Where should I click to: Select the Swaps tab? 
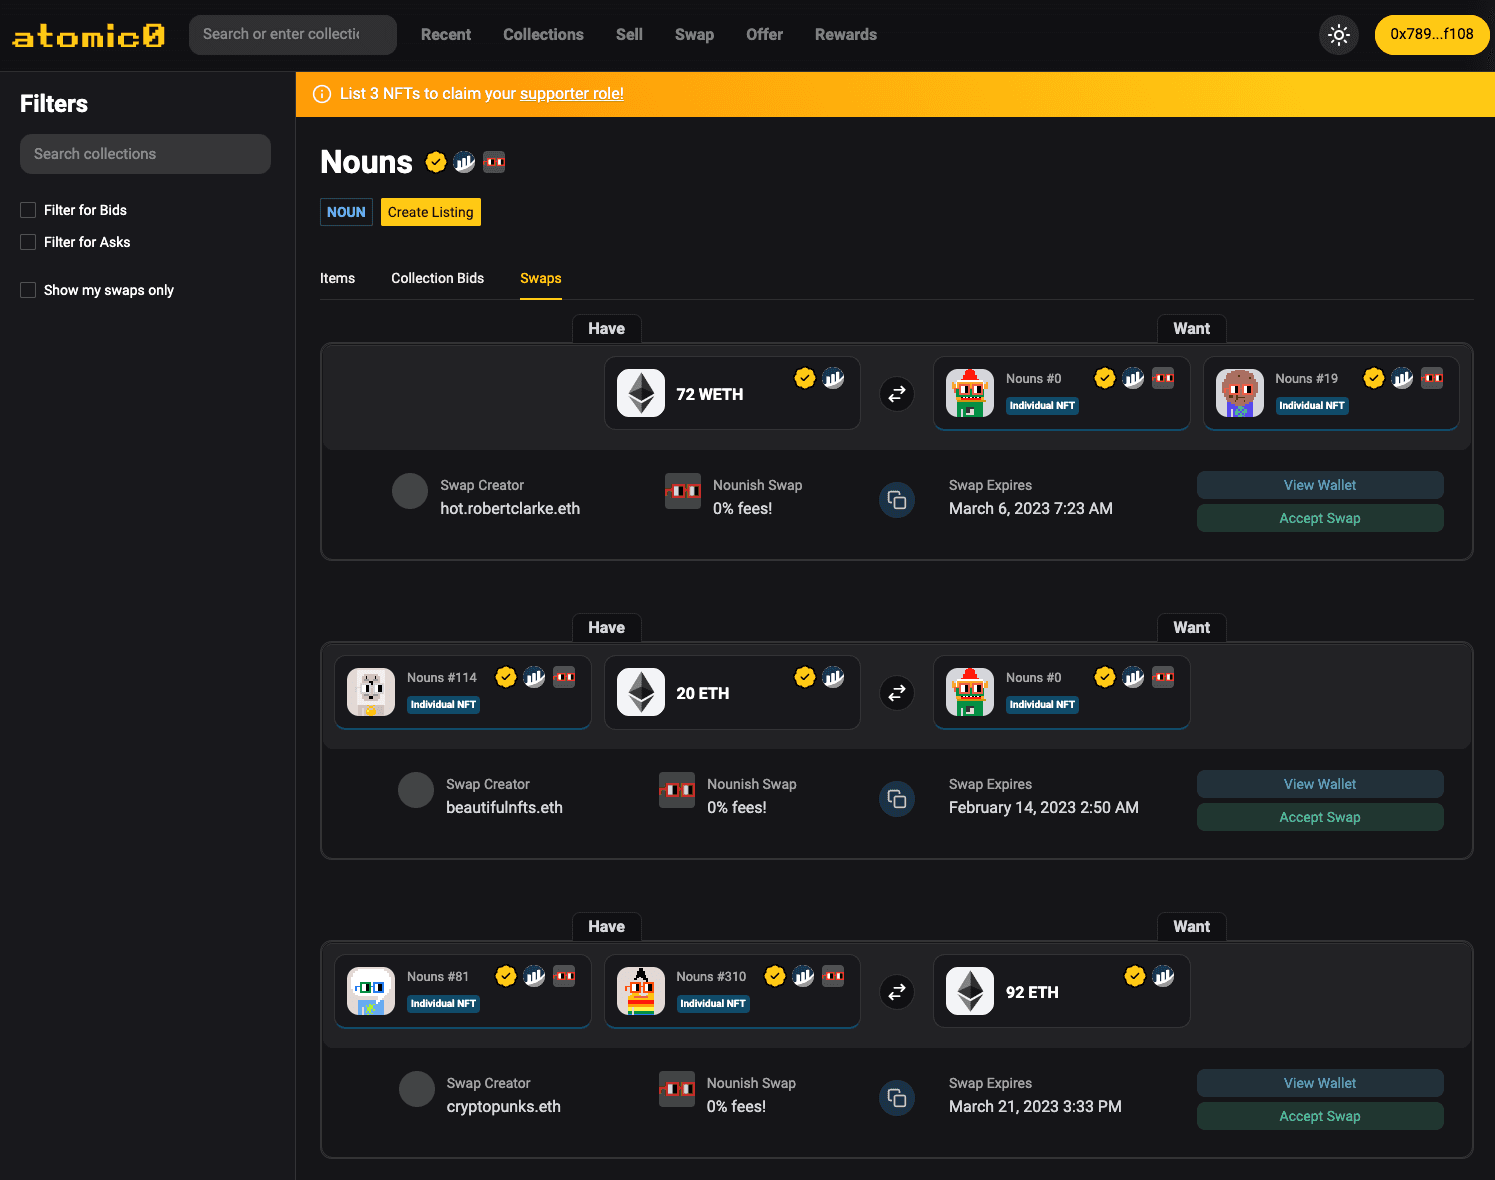[541, 278]
